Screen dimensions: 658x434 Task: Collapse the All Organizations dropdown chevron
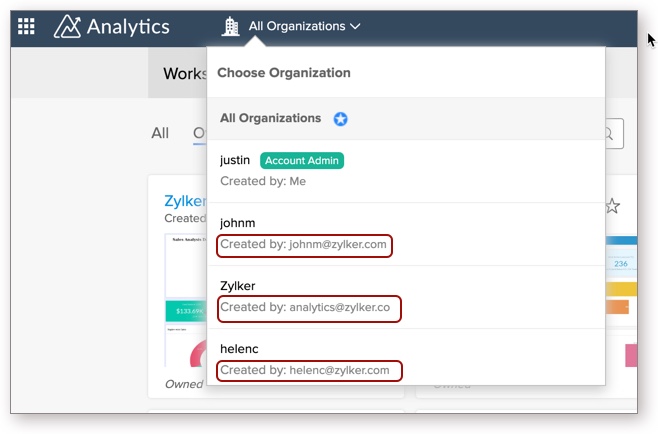[356, 27]
